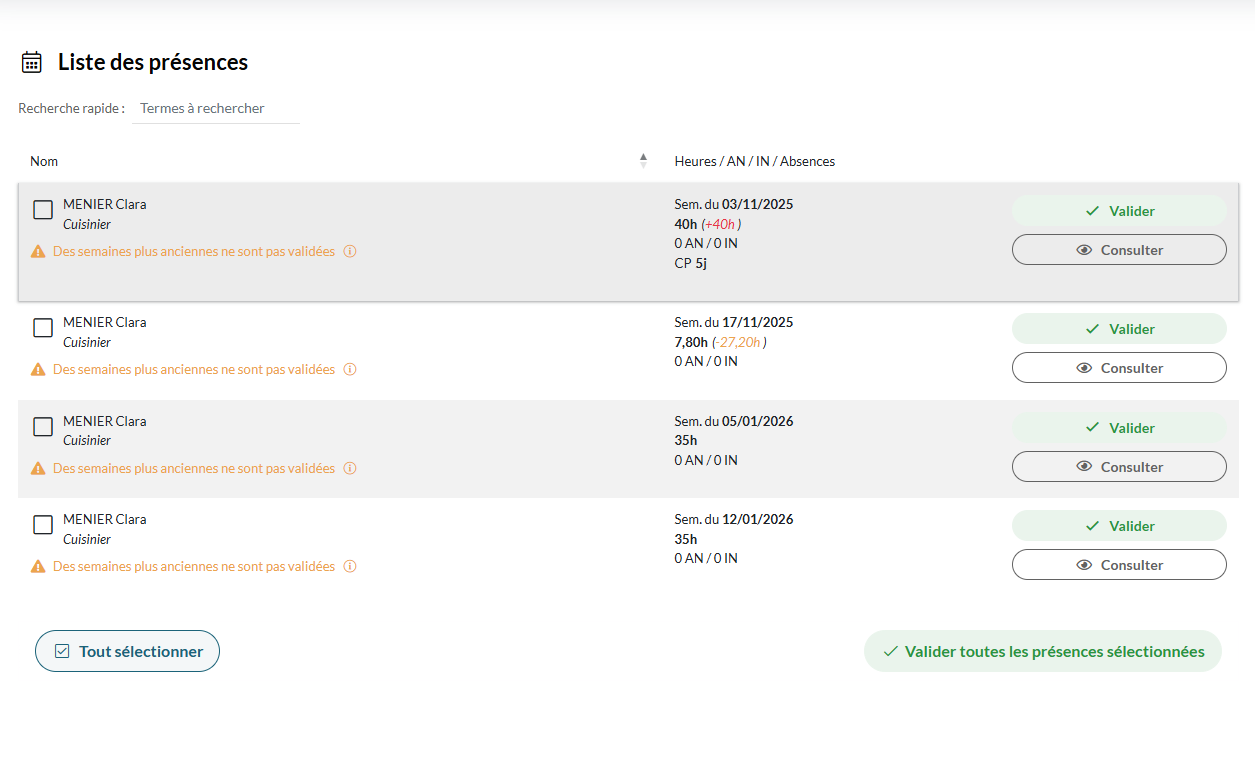
Task: Tick the checkbox for week of 17/11/2025
Action: [x=43, y=328]
